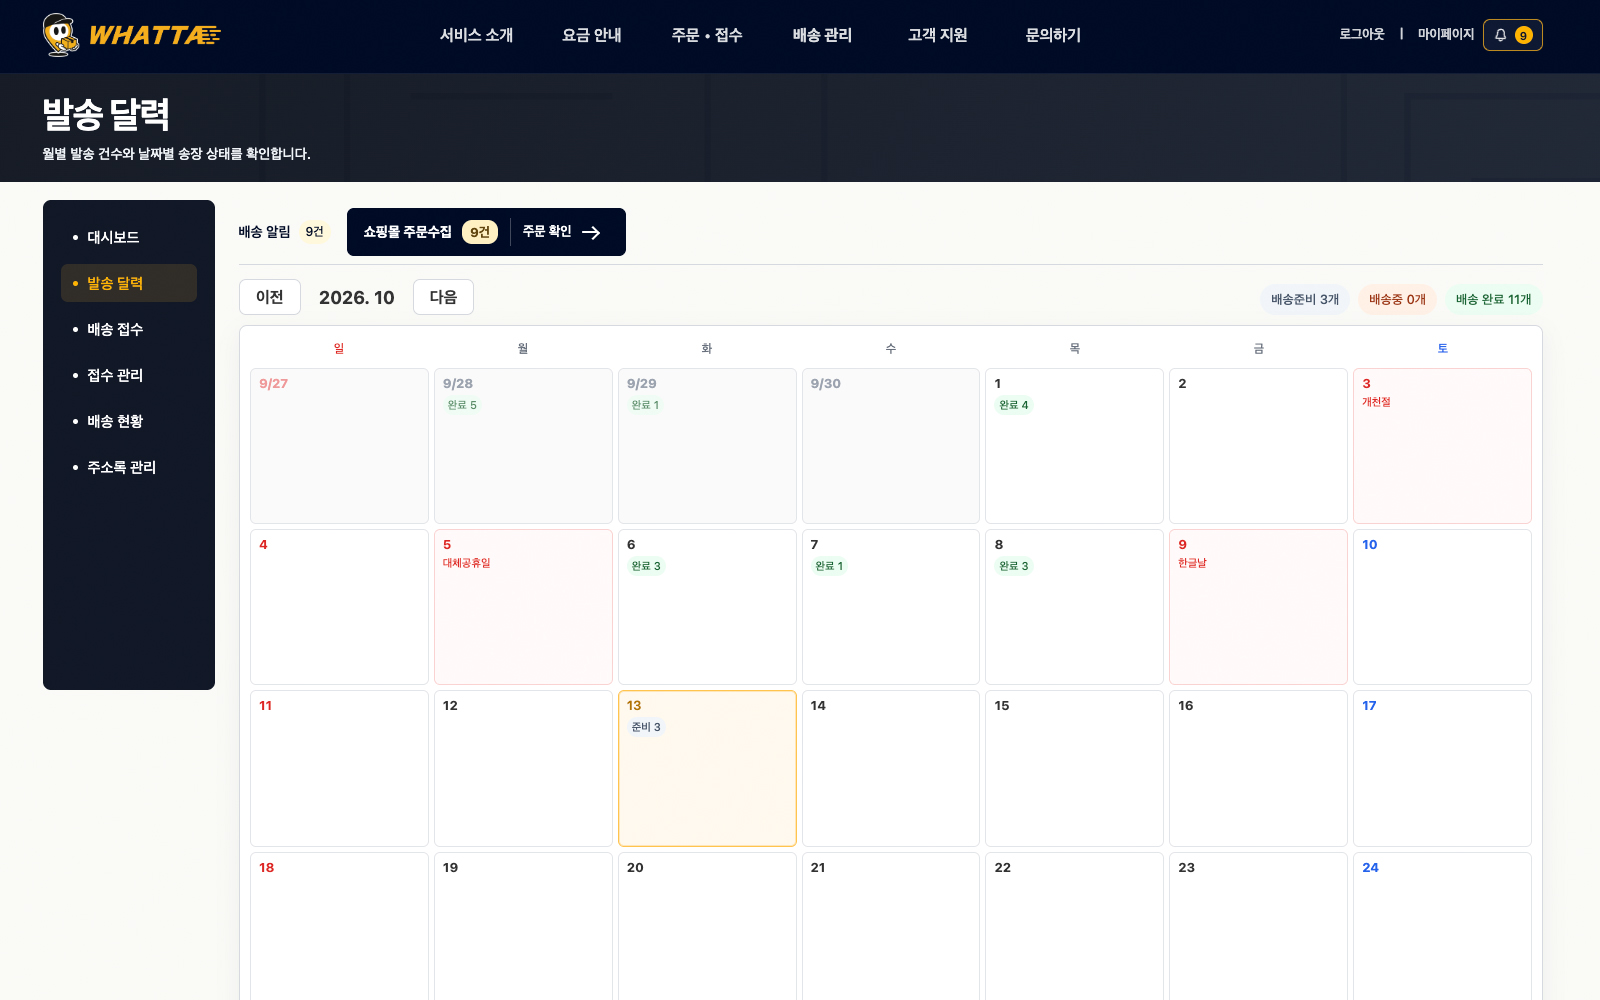Click the 이전 month button
The image size is (1600, 1000).
pyautogui.click(x=270, y=297)
